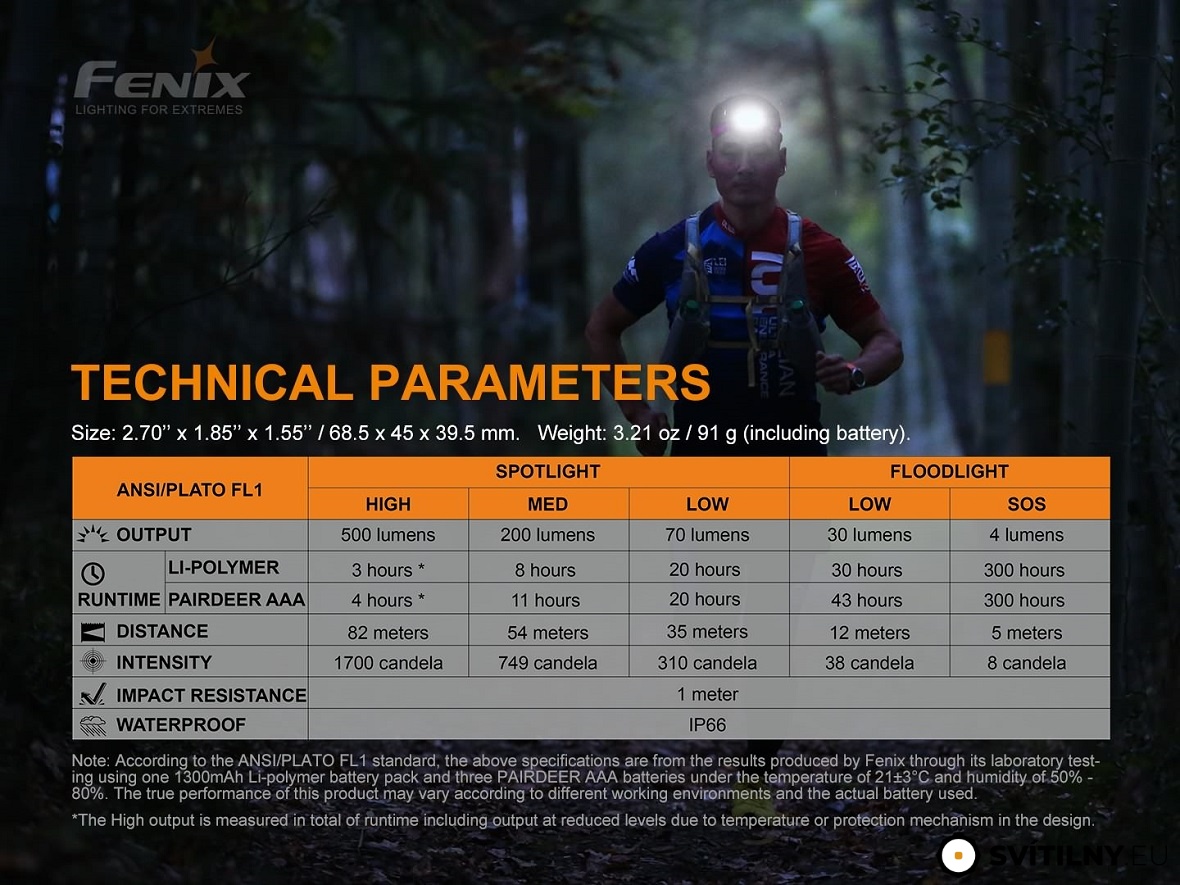Select the IP66 waterproof value
This screenshot has height=885, width=1180.
click(708, 725)
